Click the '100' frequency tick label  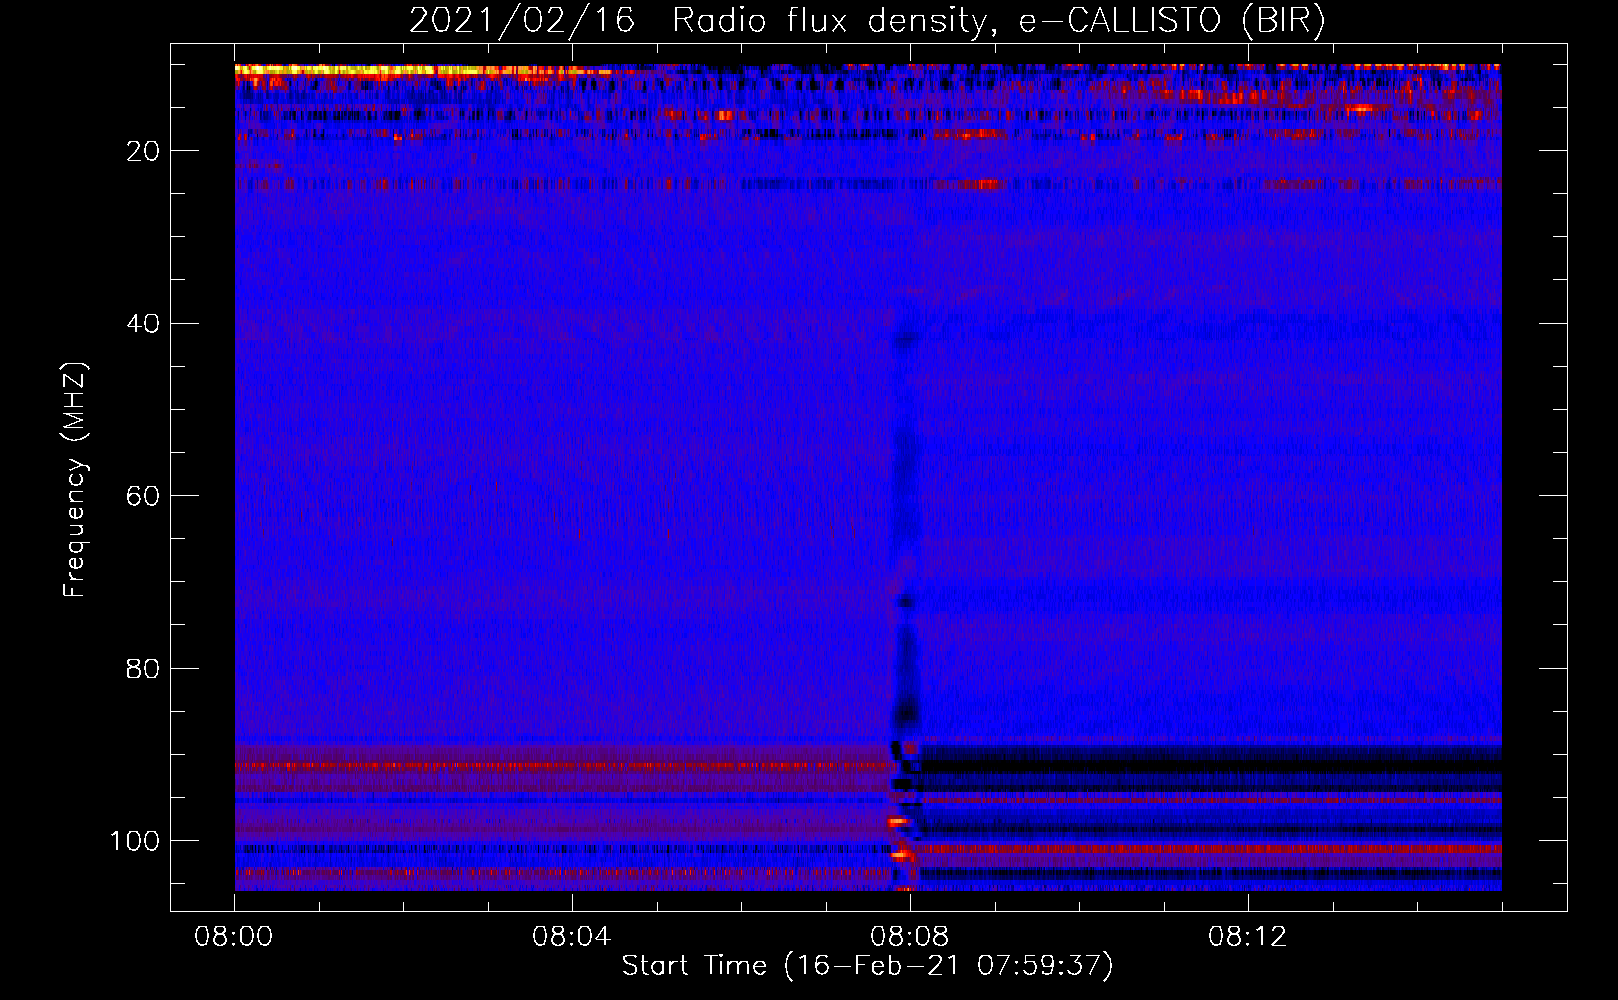tap(135, 841)
